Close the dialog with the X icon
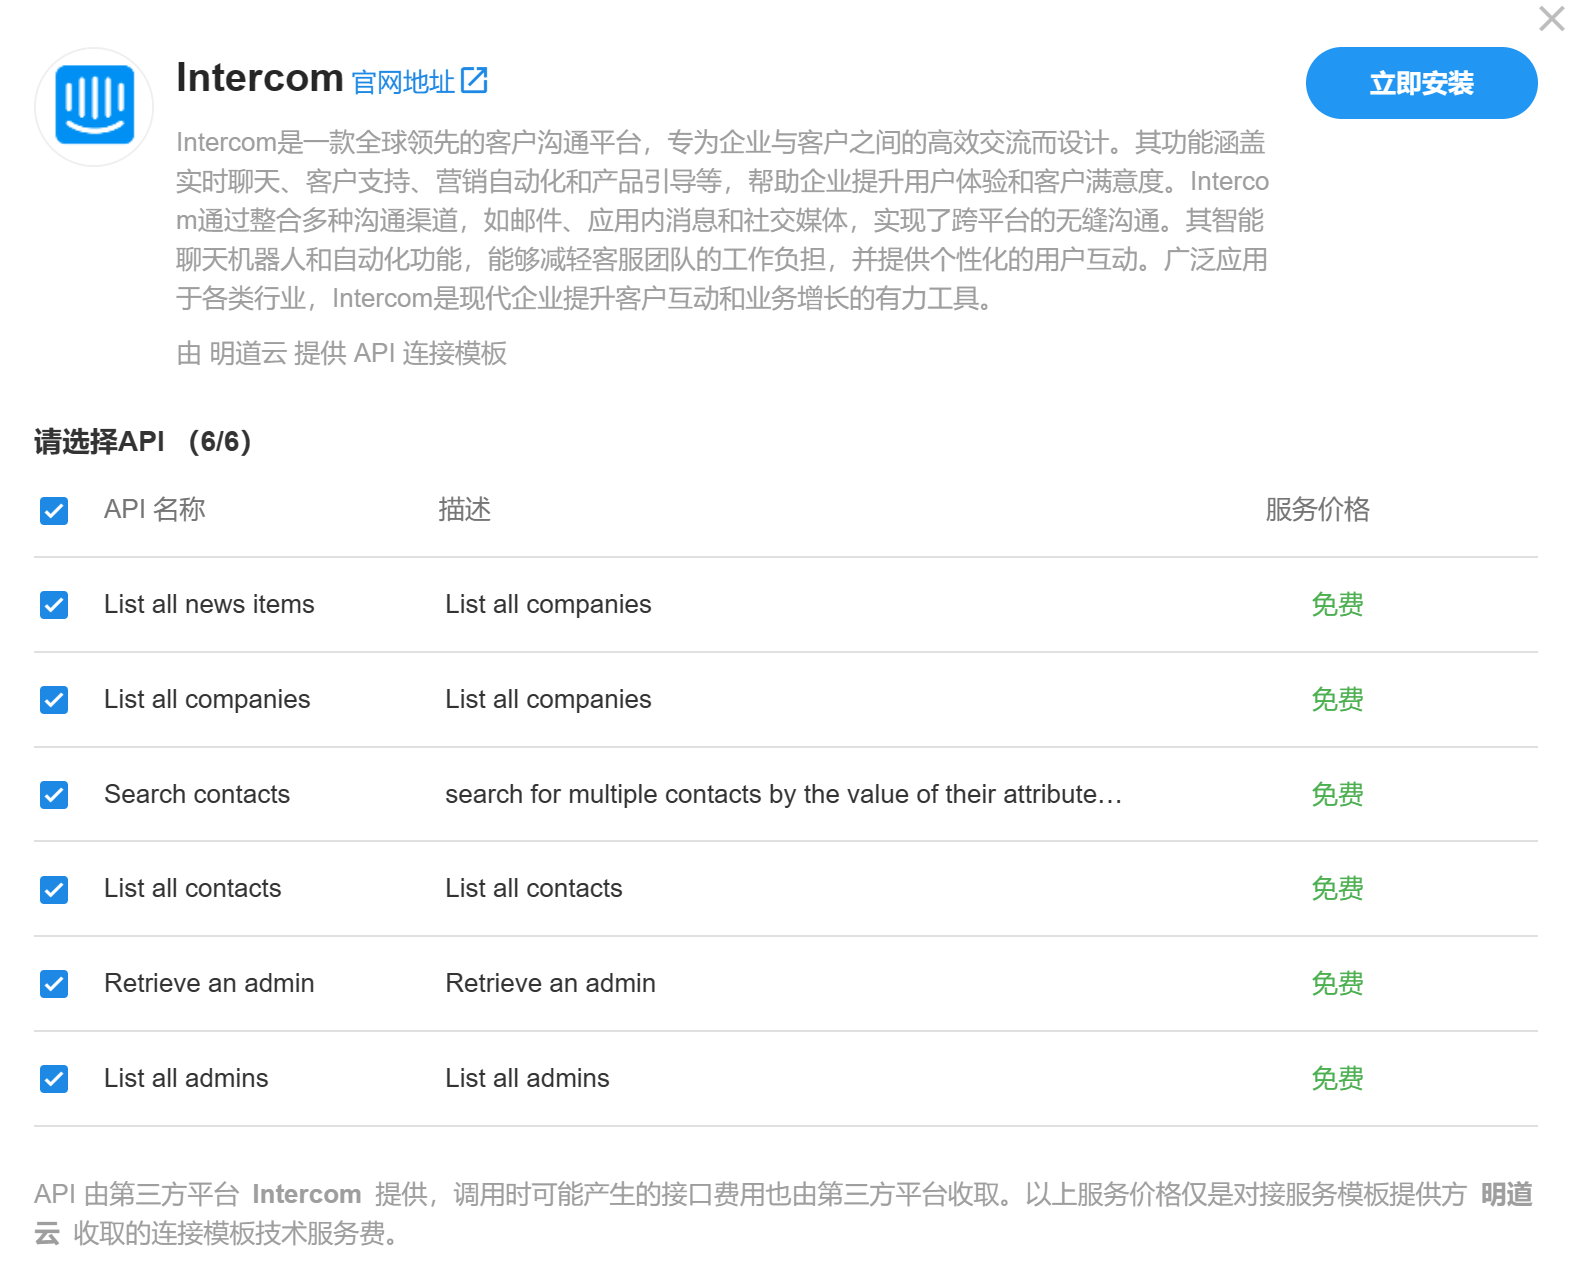Image resolution: width=1579 pixels, height=1265 pixels. click(1551, 19)
